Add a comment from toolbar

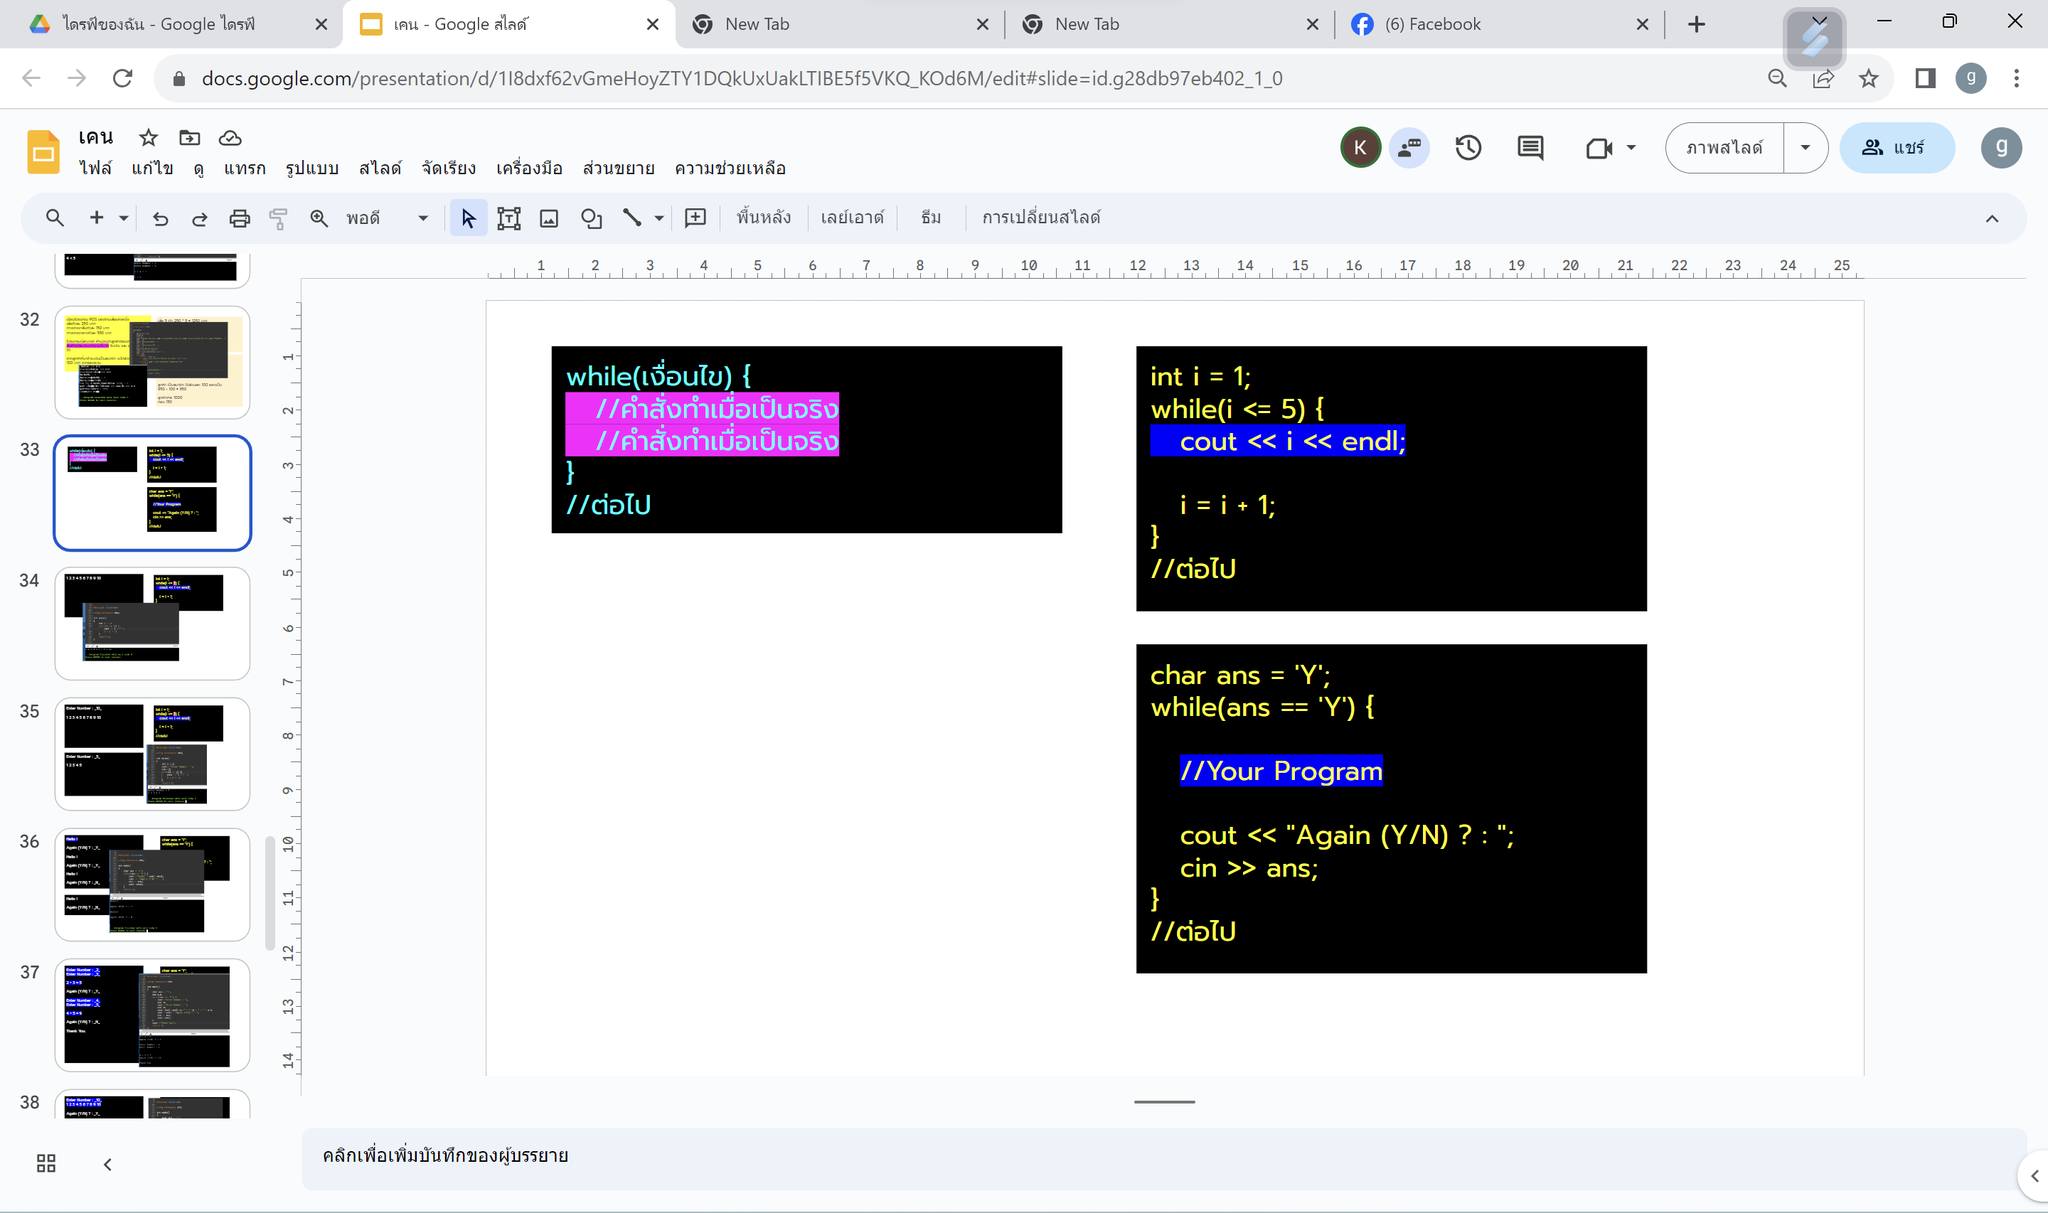pos(695,218)
